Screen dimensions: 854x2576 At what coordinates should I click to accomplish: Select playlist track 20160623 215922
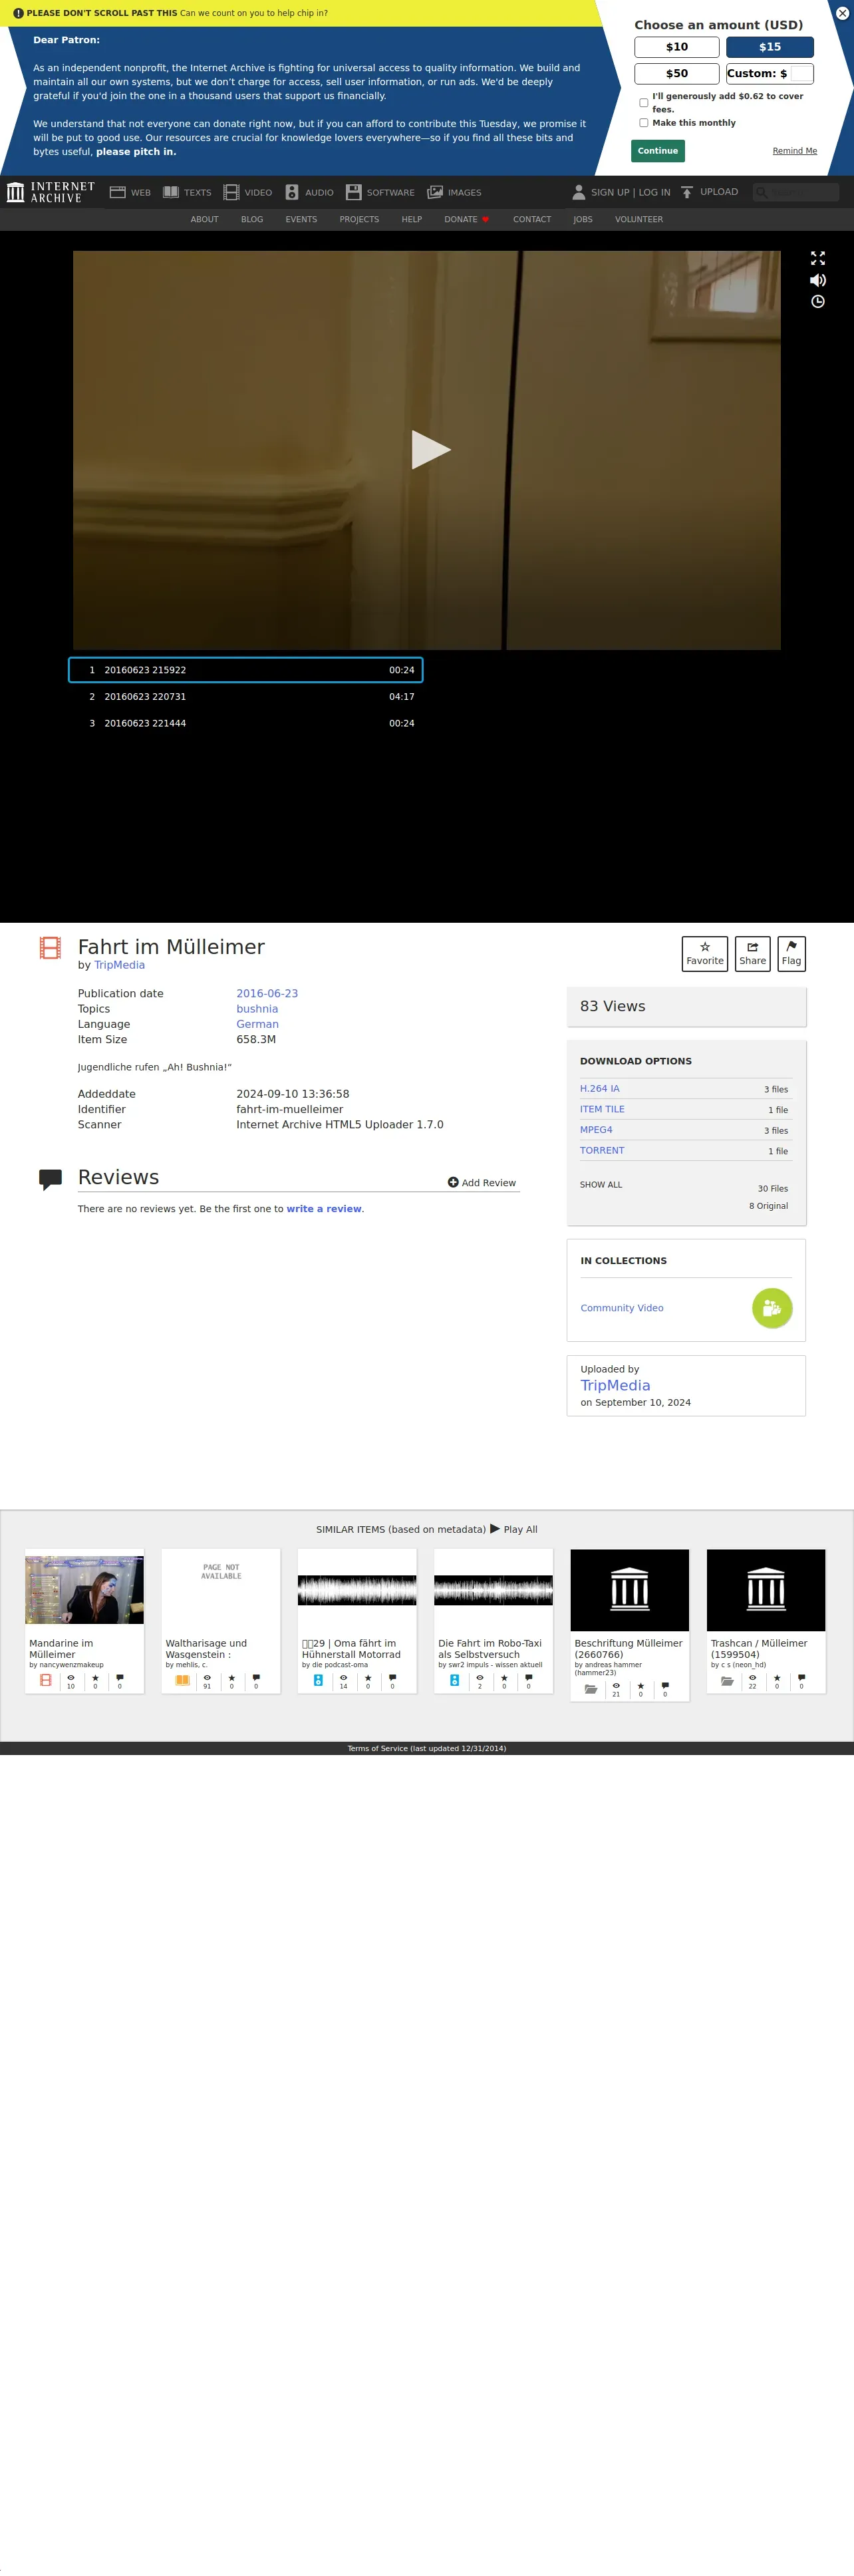pos(246,670)
